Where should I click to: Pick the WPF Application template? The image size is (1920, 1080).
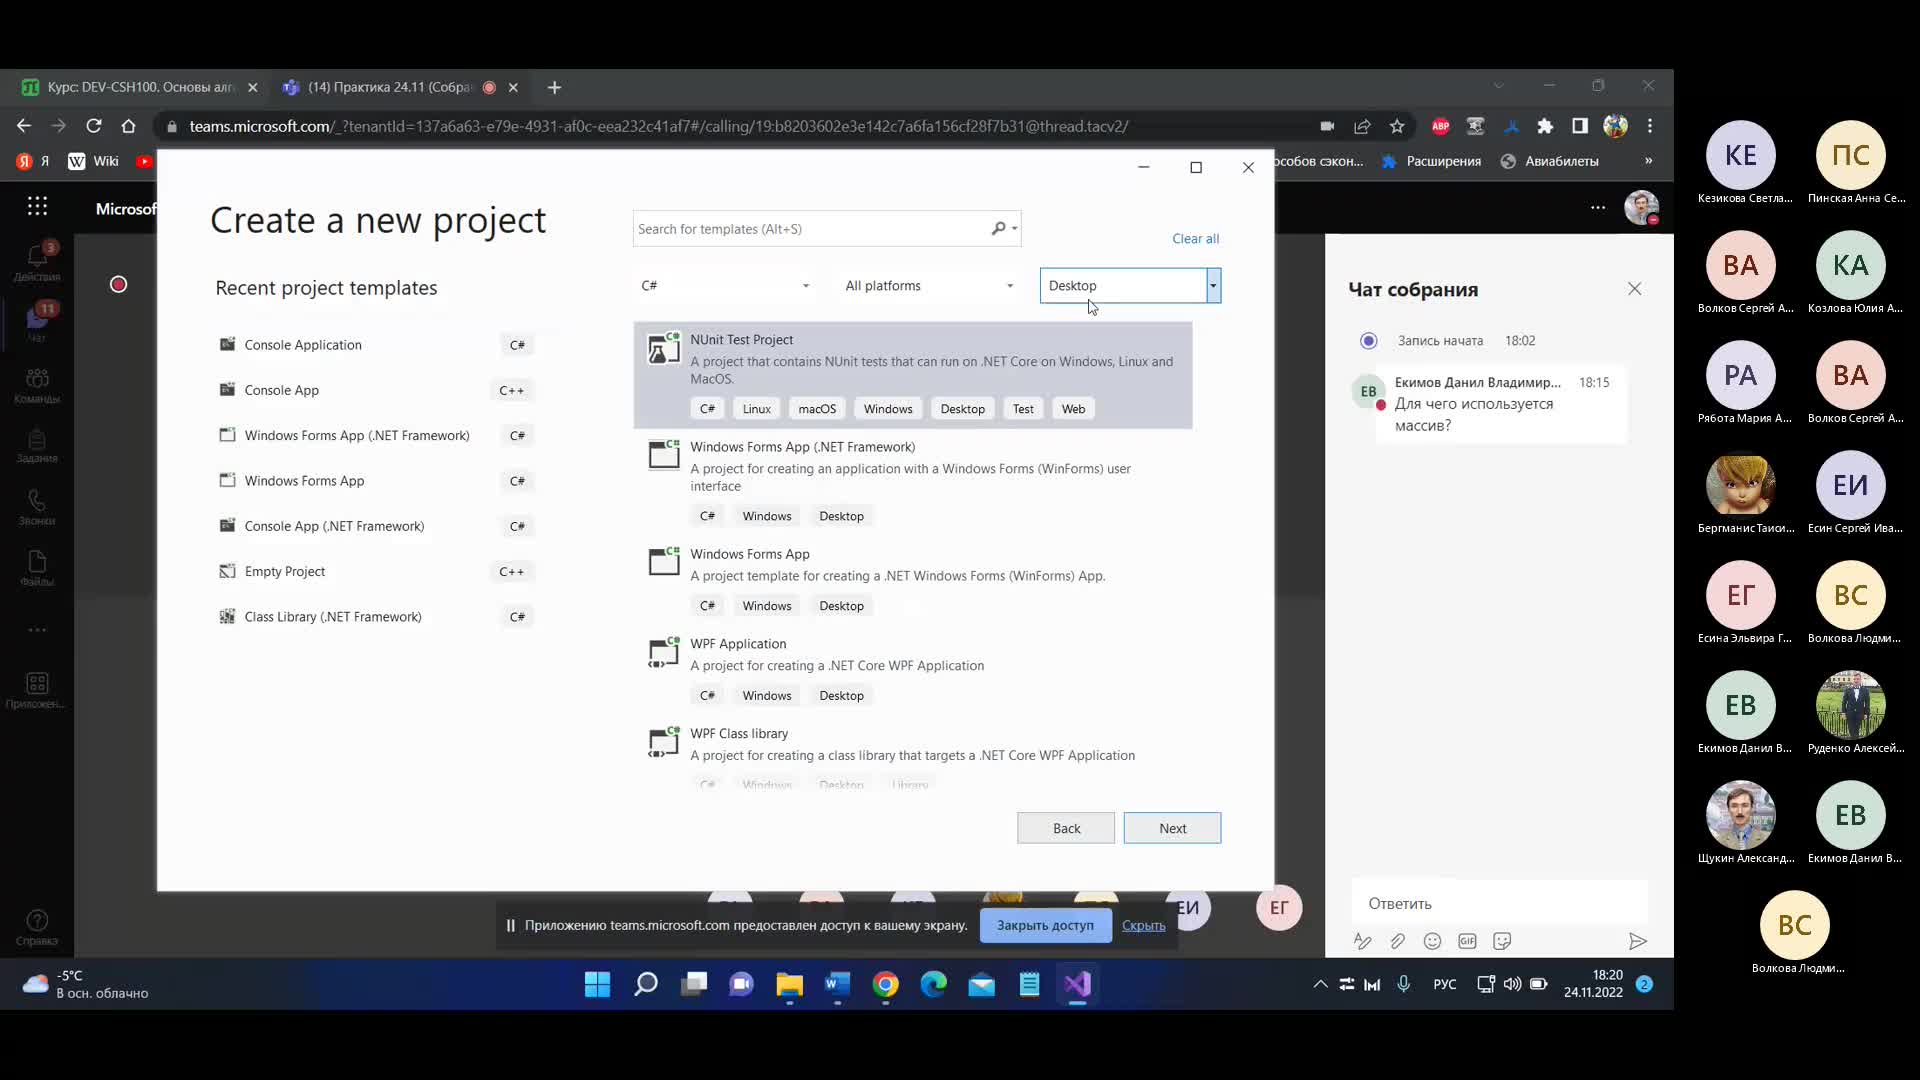(x=912, y=670)
